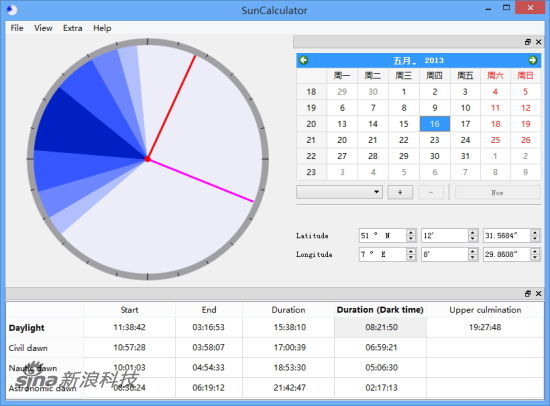Click the Duration (Dark time) column header
This screenshot has height=406, width=550.
coord(380,310)
